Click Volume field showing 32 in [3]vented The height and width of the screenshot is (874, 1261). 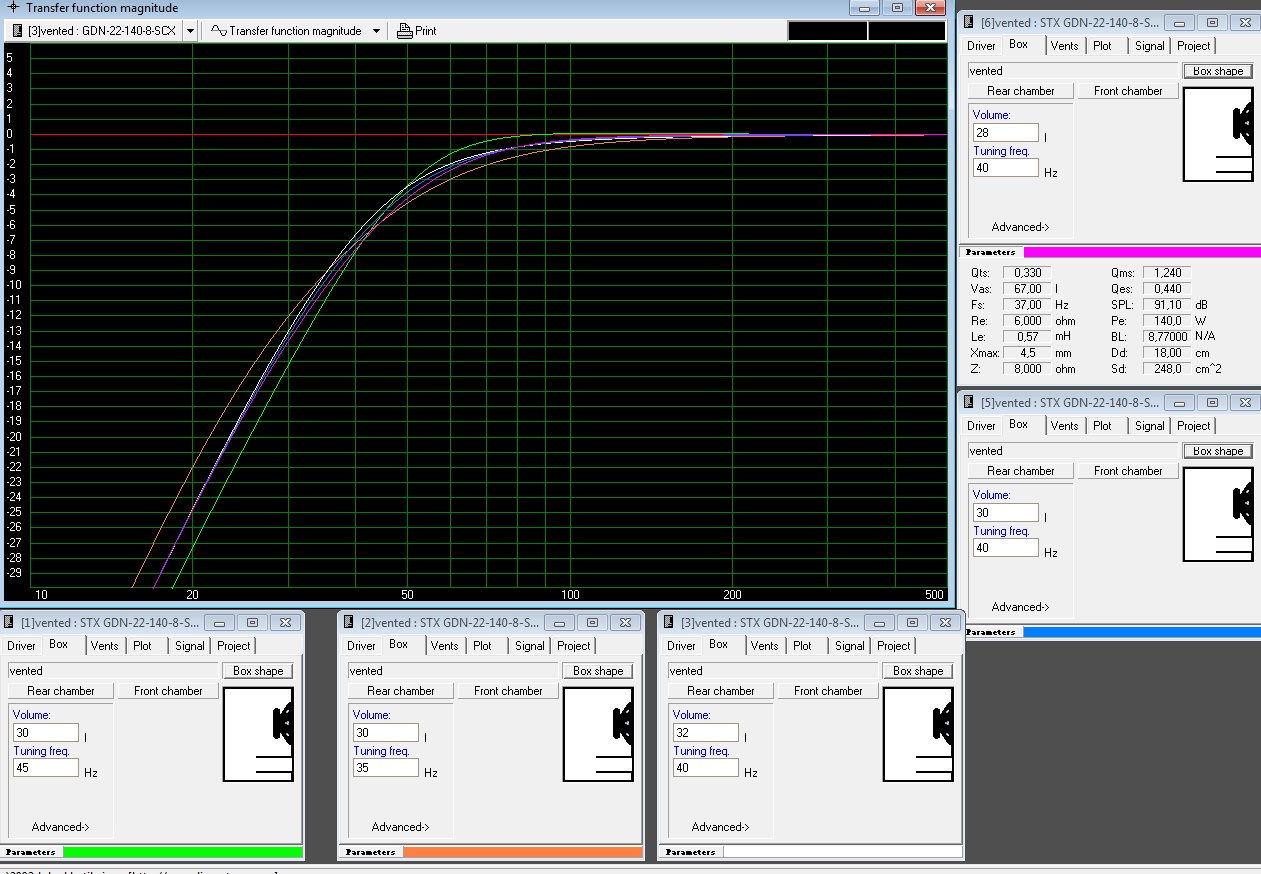point(706,732)
